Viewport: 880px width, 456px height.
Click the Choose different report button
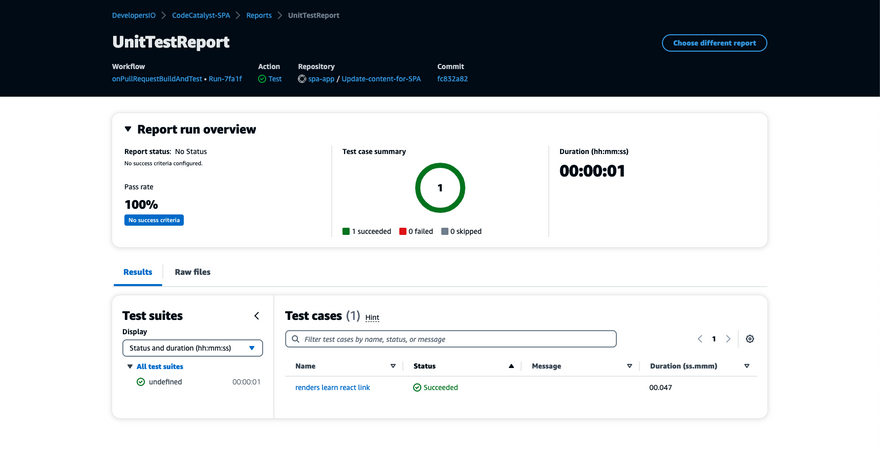tap(714, 43)
